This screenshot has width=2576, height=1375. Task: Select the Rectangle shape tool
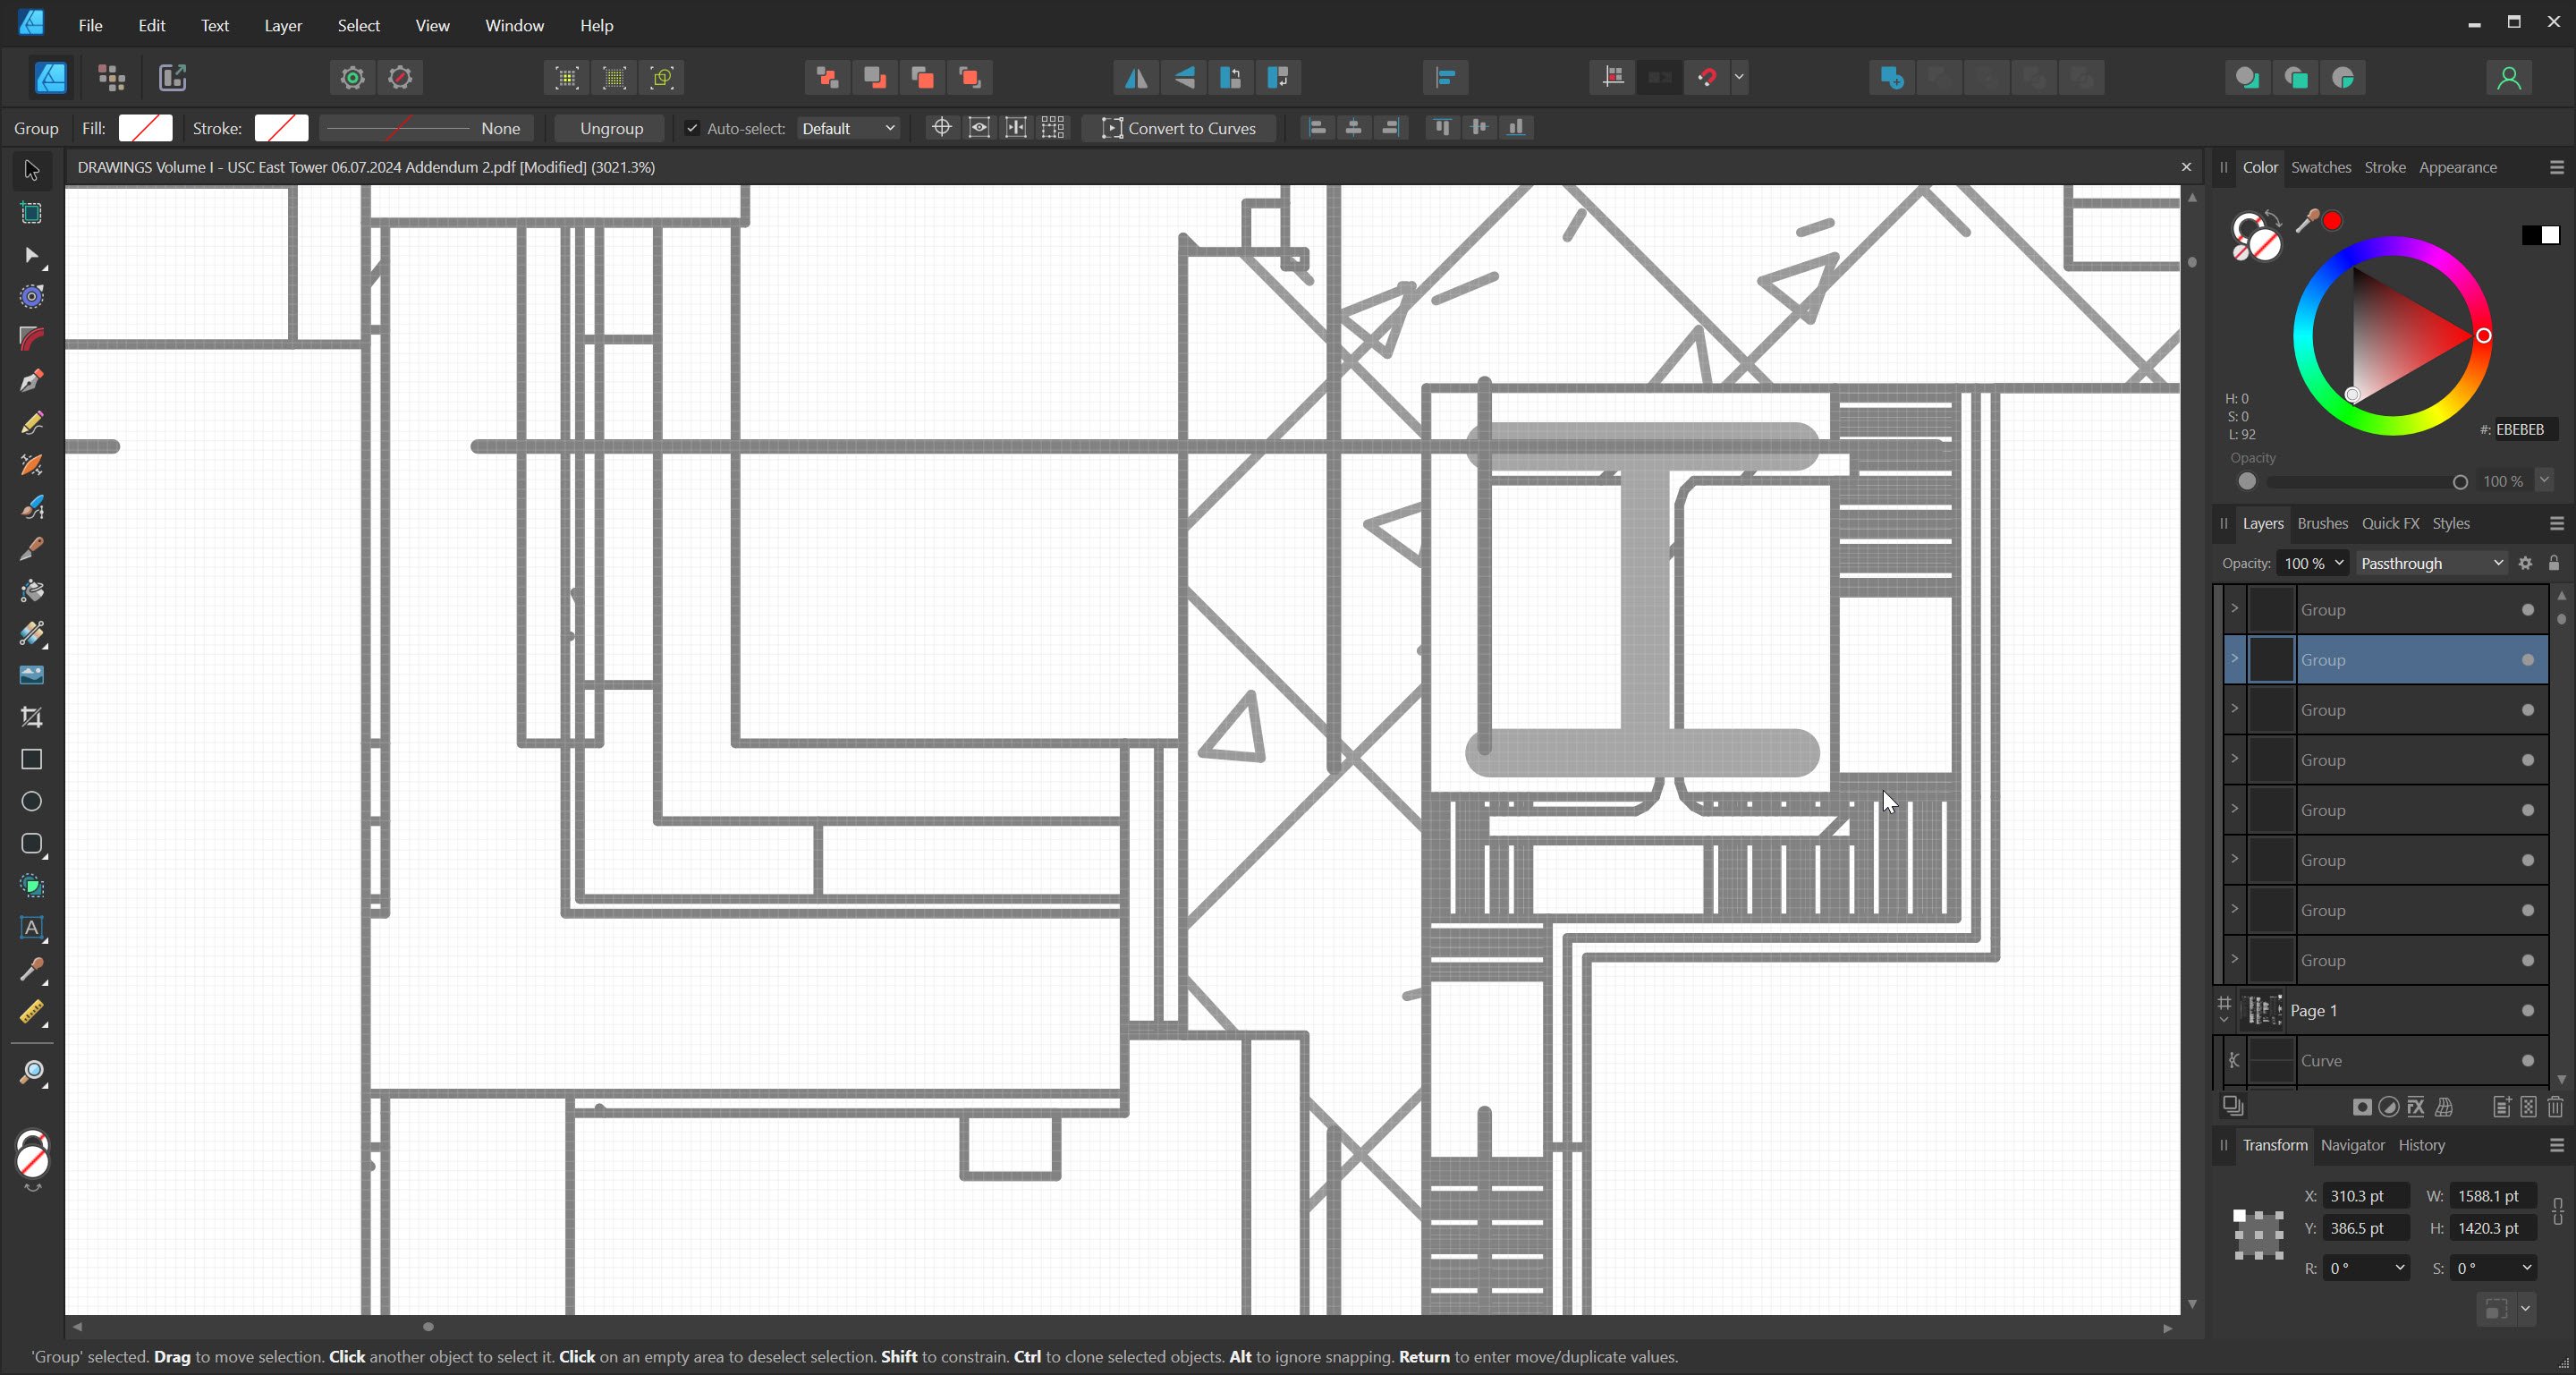click(31, 760)
